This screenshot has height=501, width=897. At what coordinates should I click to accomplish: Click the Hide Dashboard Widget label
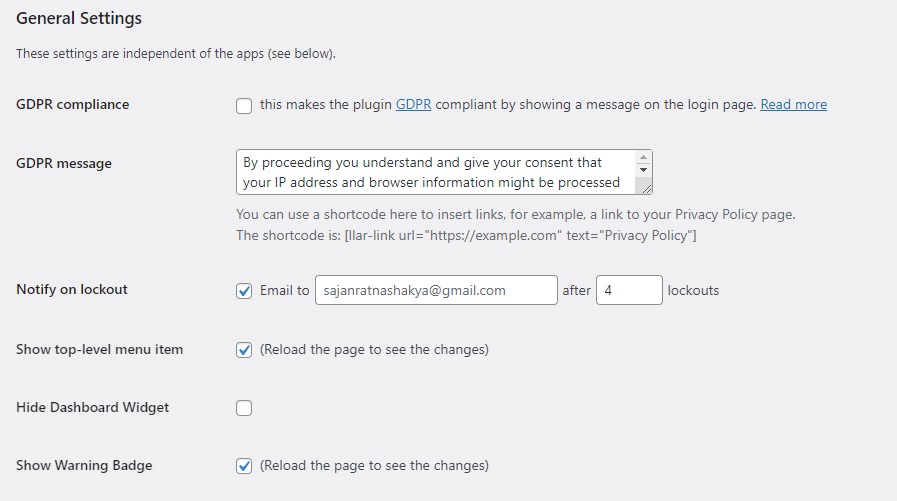[93, 407]
